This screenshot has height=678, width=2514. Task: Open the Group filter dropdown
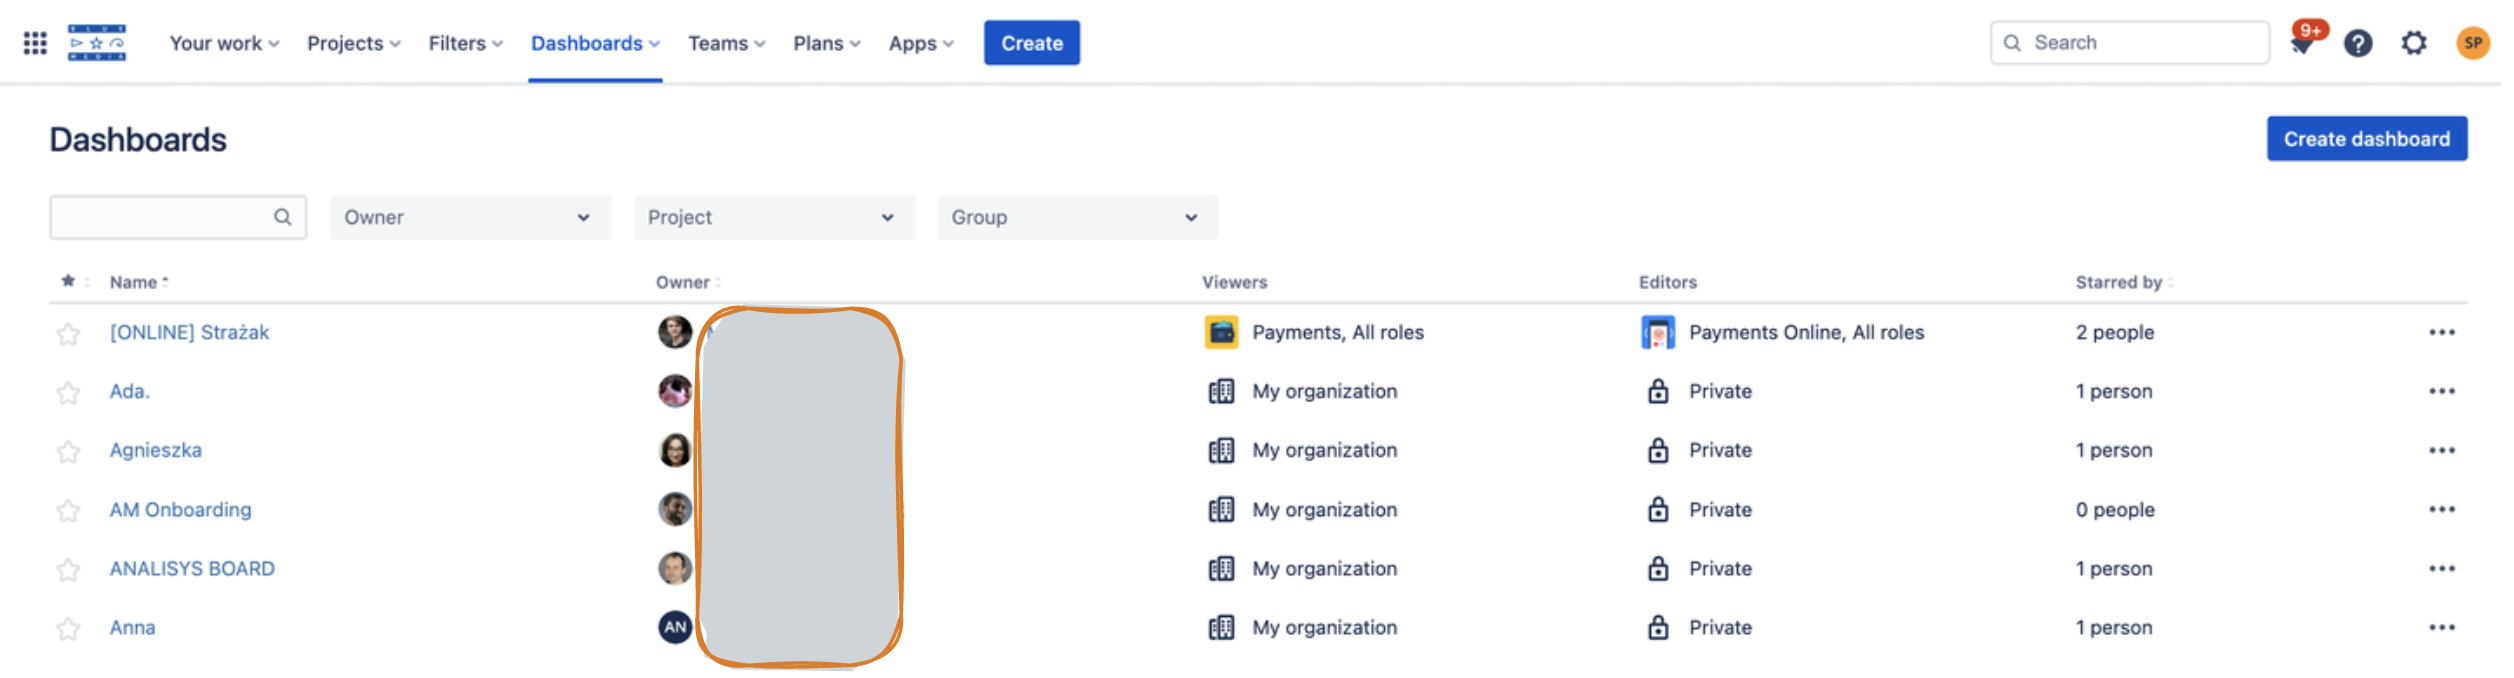tap(1077, 218)
